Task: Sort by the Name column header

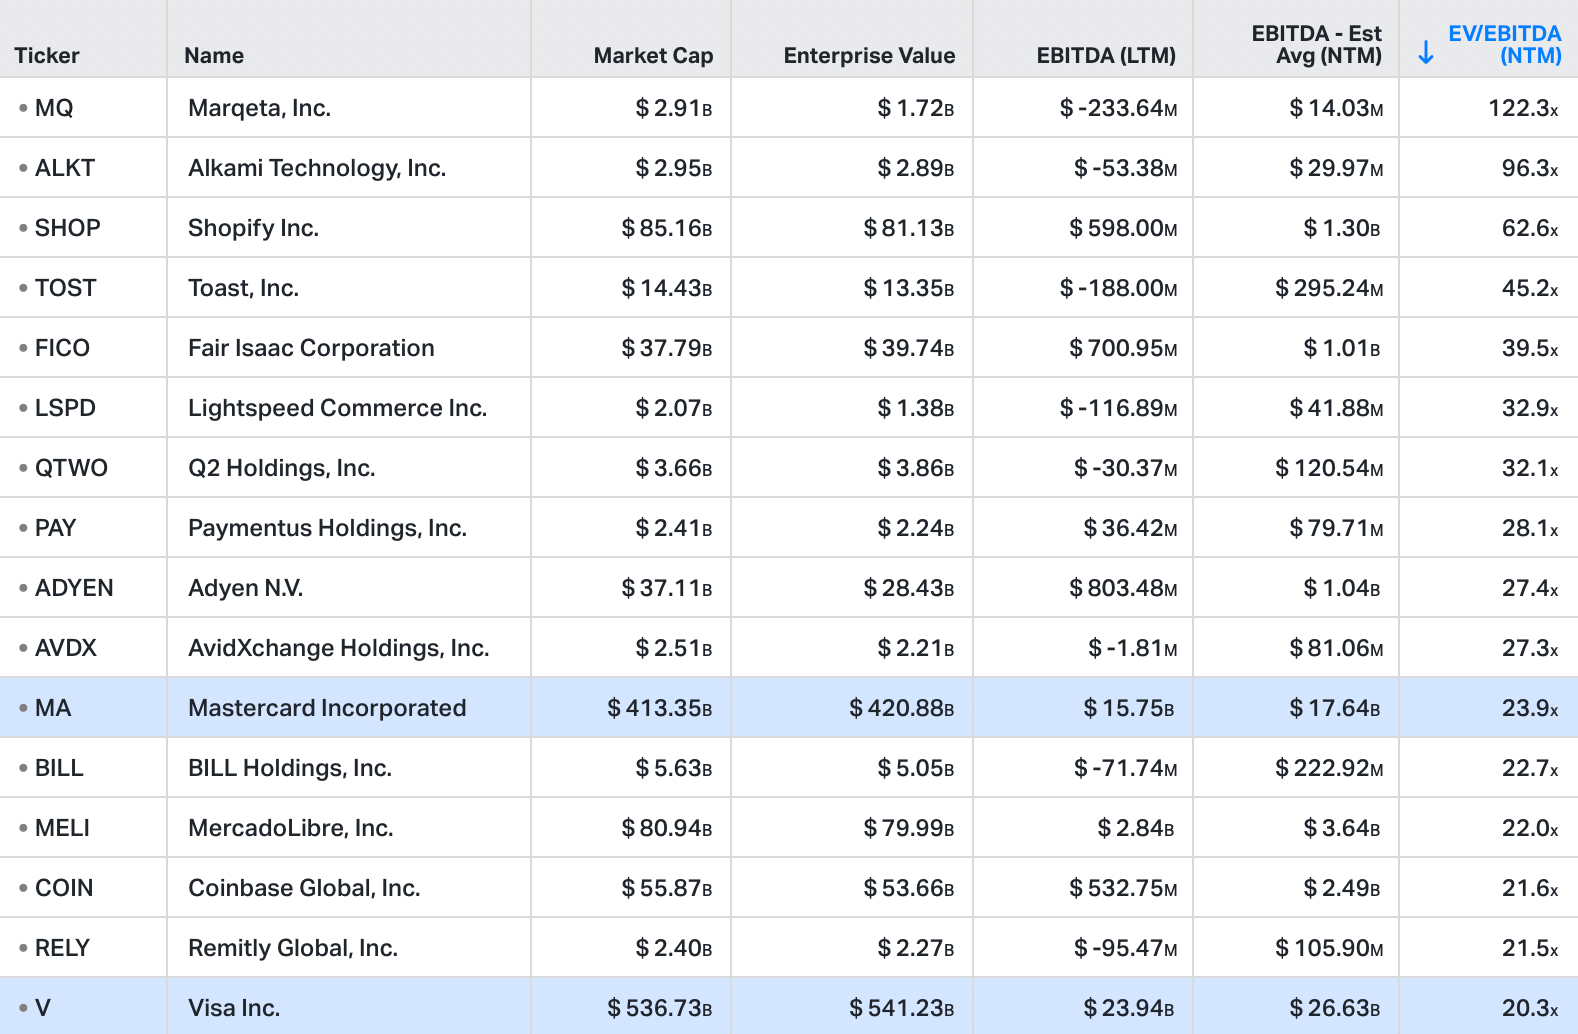Action: coord(214,56)
